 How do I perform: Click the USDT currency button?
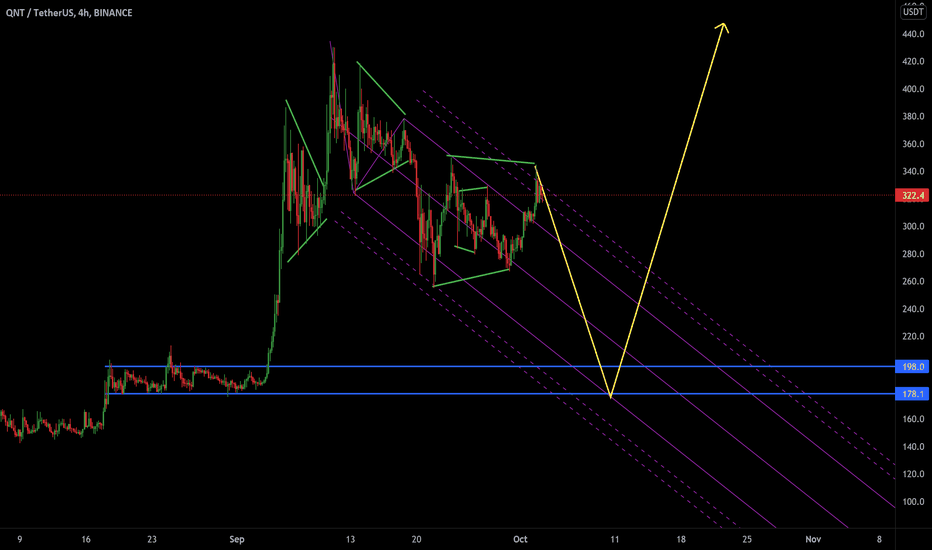912,12
